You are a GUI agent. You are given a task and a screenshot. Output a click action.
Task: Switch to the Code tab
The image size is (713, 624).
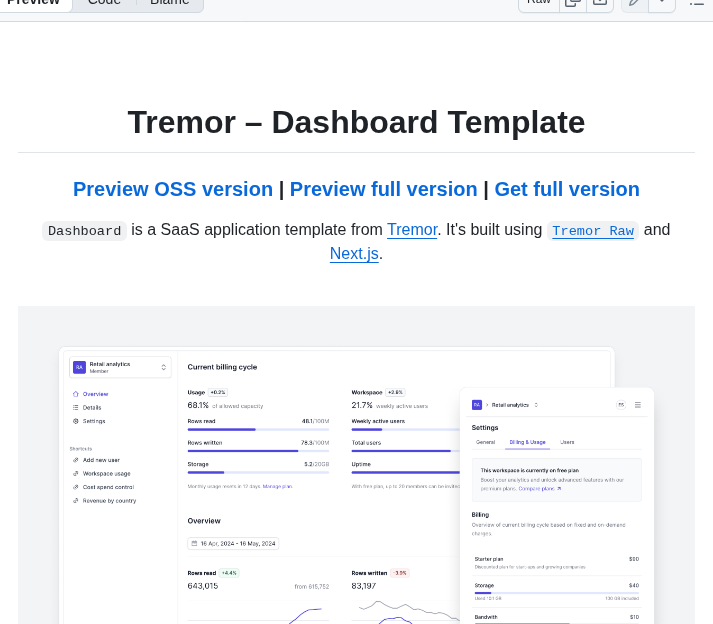click(x=104, y=3)
